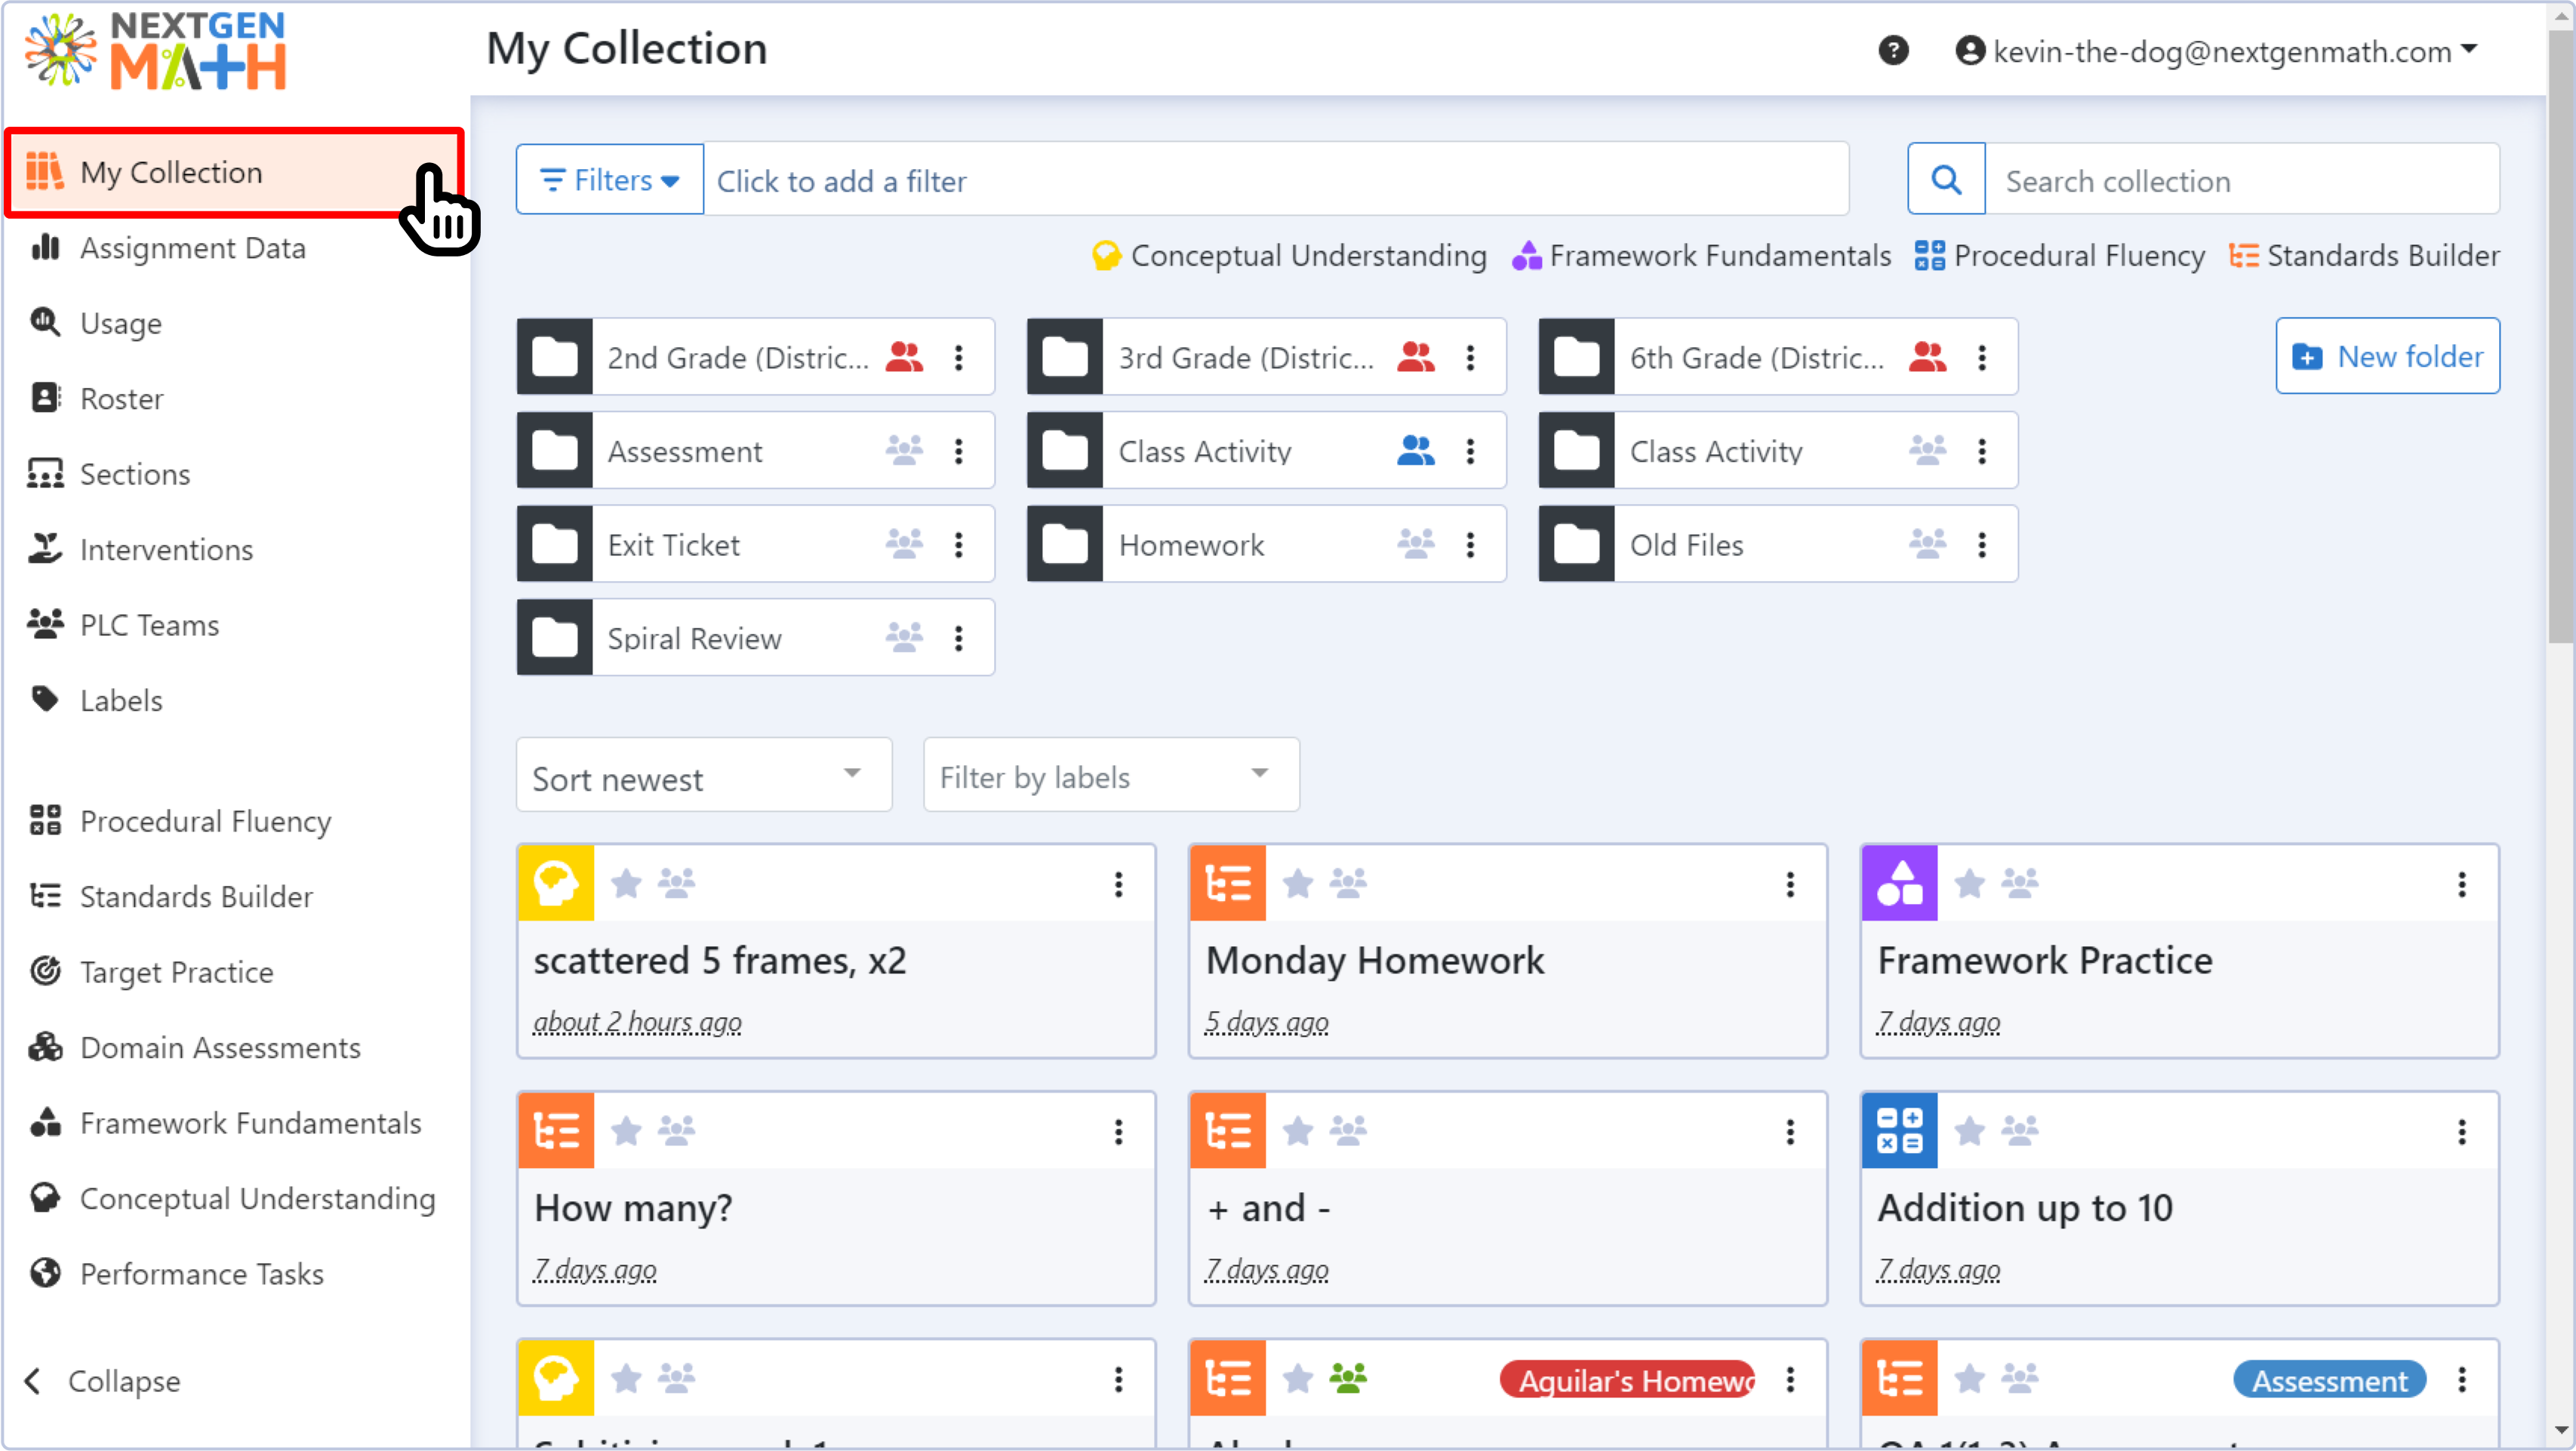Click the sharing icon on 3rd Grade folder
The image size is (2576, 1451).
[x=1416, y=357]
